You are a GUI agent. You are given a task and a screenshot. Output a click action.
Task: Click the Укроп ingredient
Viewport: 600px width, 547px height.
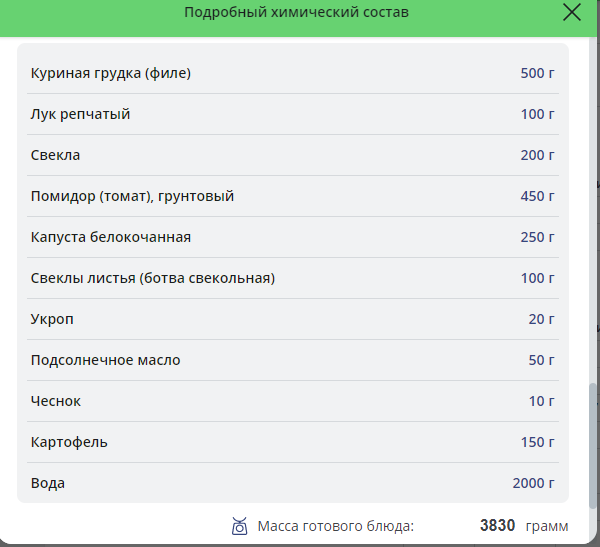tap(53, 319)
